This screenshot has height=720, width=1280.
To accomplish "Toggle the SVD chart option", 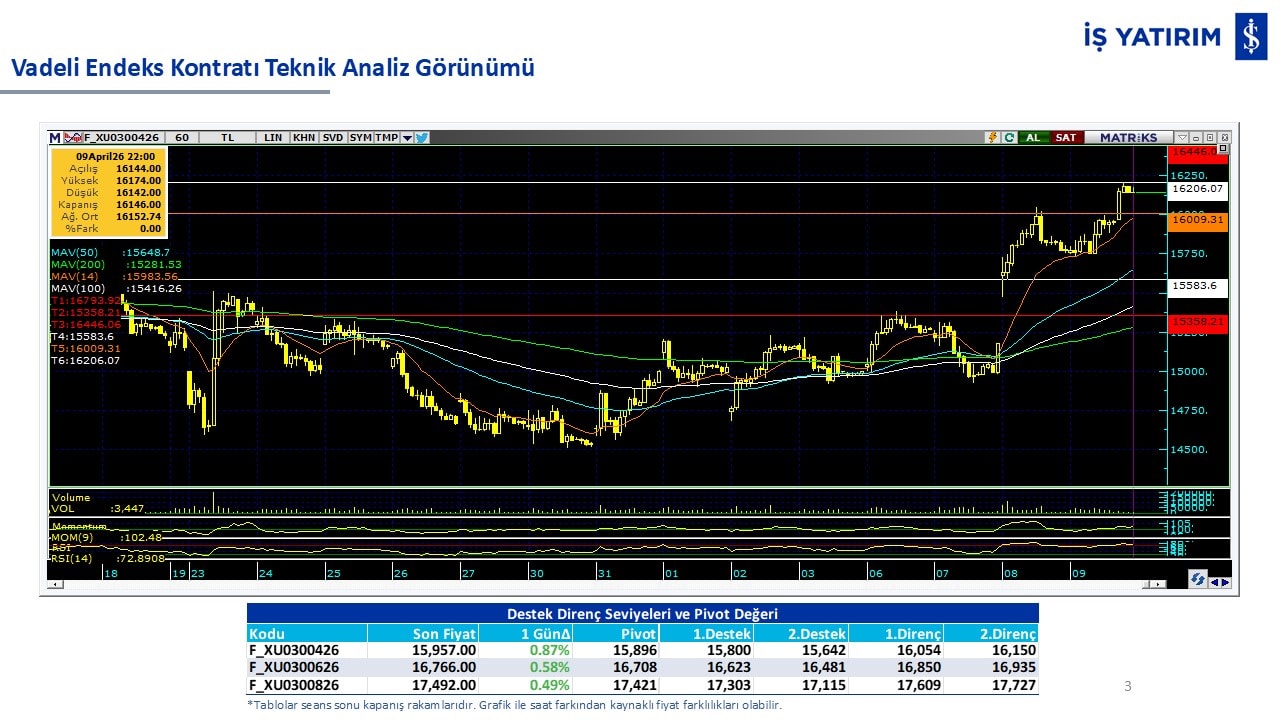I will pos(333,138).
